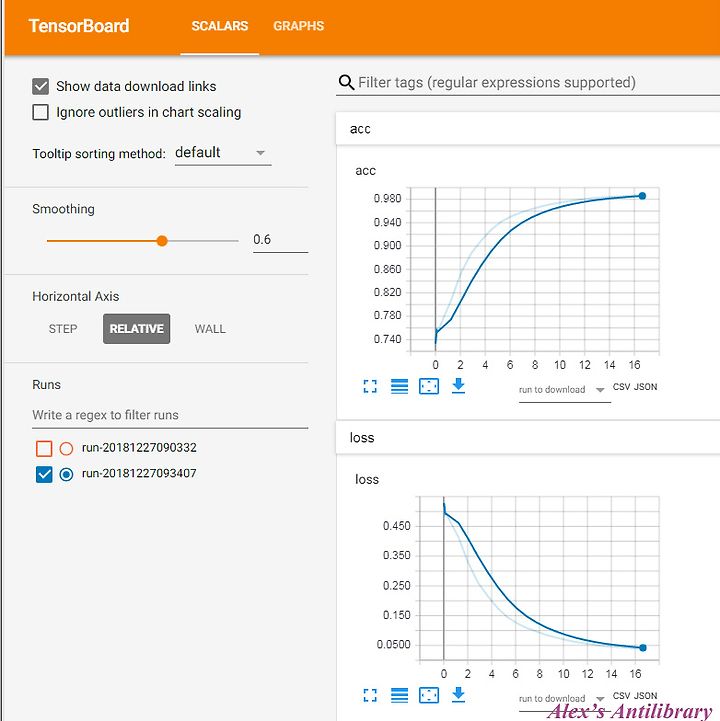Click the Smoothing value field 0.6
The width and height of the screenshot is (720, 721).
[x=280, y=240]
